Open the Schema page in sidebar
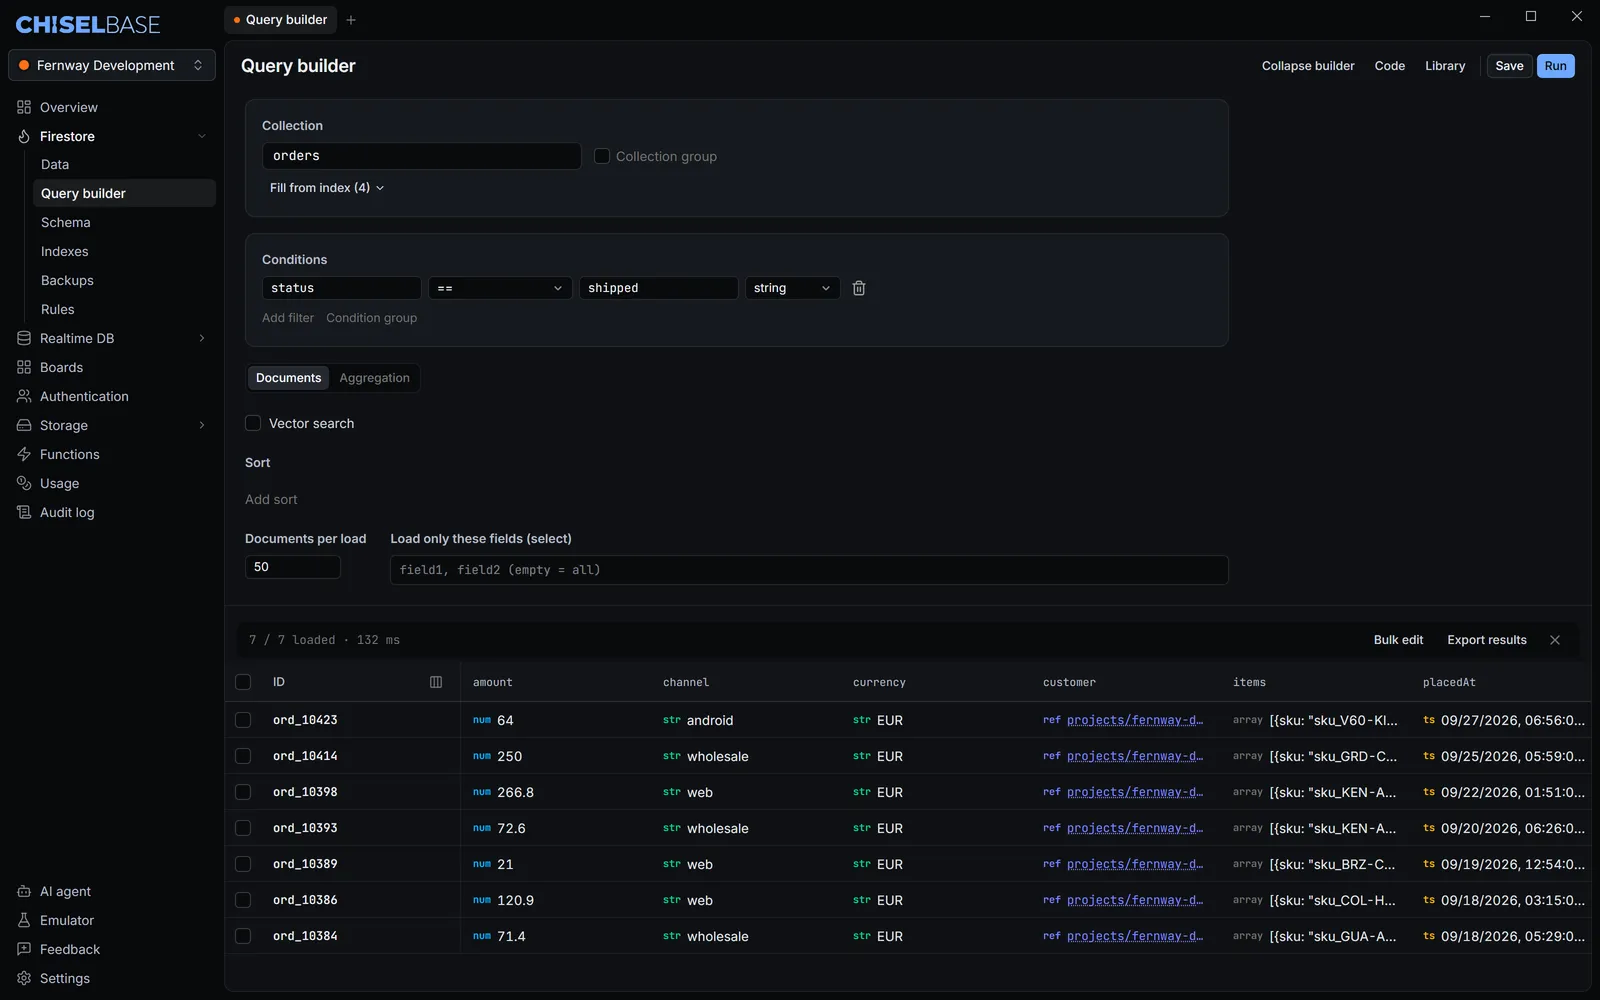 click(124, 222)
